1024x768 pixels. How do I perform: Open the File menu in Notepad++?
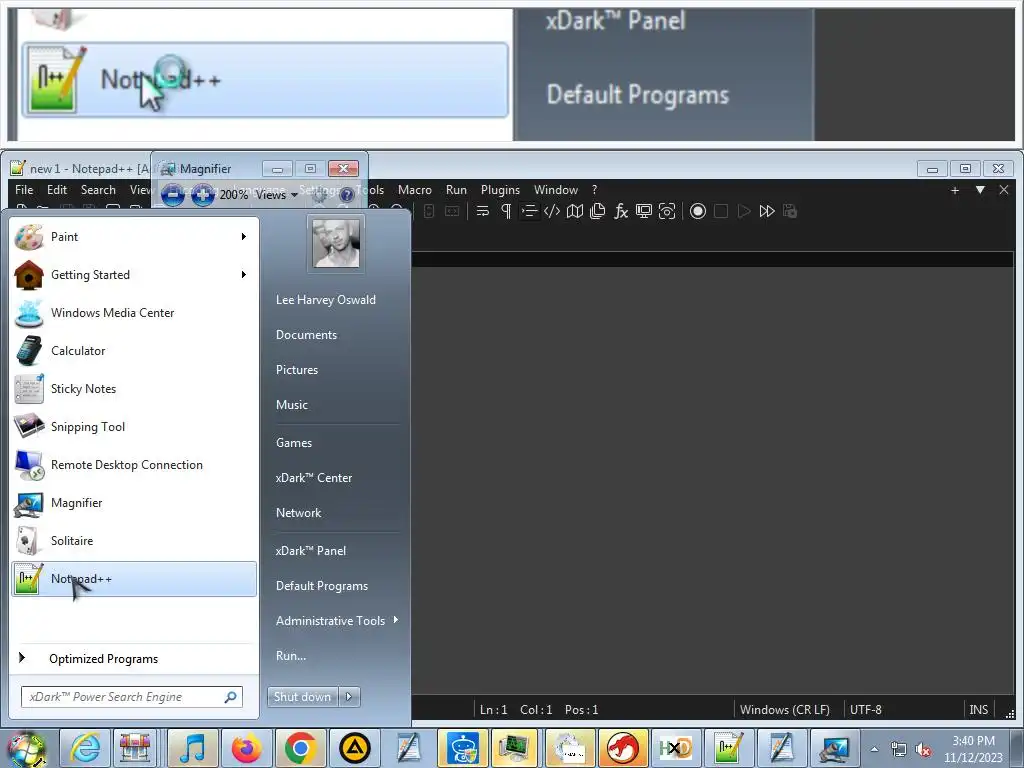pyautogui.click(x=24, y=190)
